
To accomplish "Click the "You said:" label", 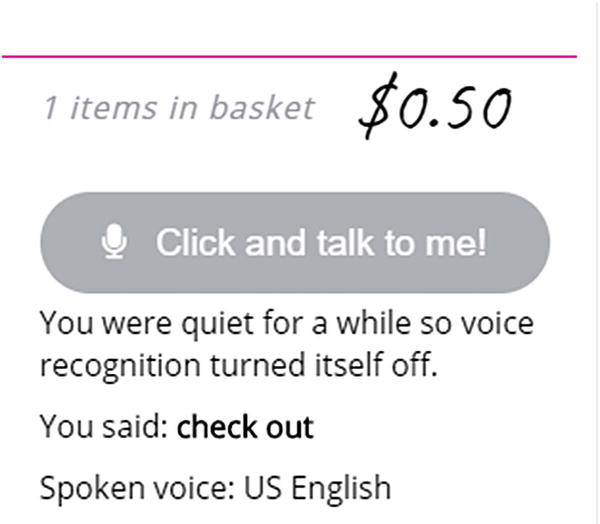I will (x=104, y=428).
